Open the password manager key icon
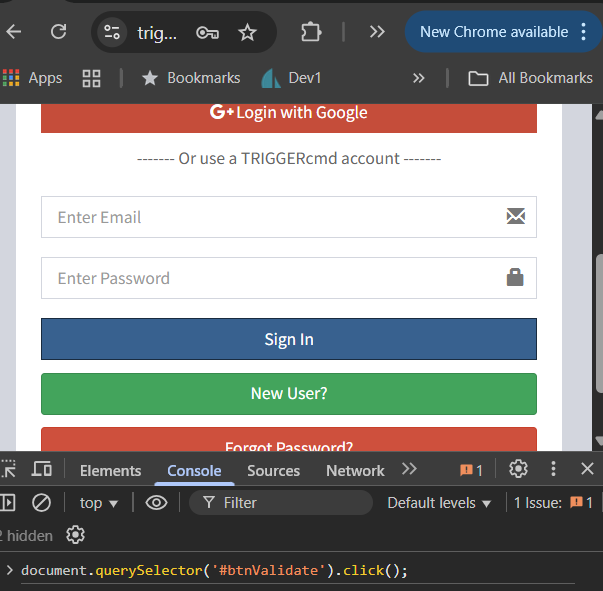Viewport: 603px width, 591px height. click(207, 32)
